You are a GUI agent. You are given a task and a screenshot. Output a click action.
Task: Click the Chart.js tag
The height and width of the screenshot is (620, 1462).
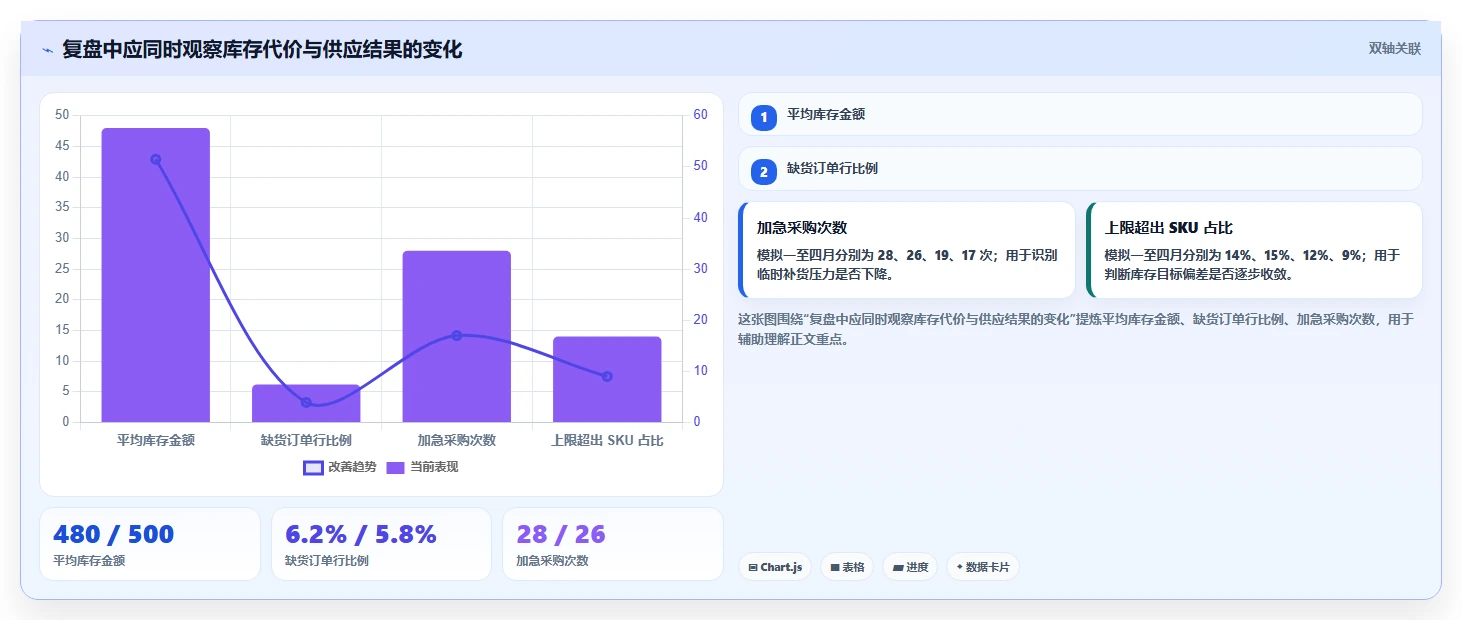tap(775, 567)
